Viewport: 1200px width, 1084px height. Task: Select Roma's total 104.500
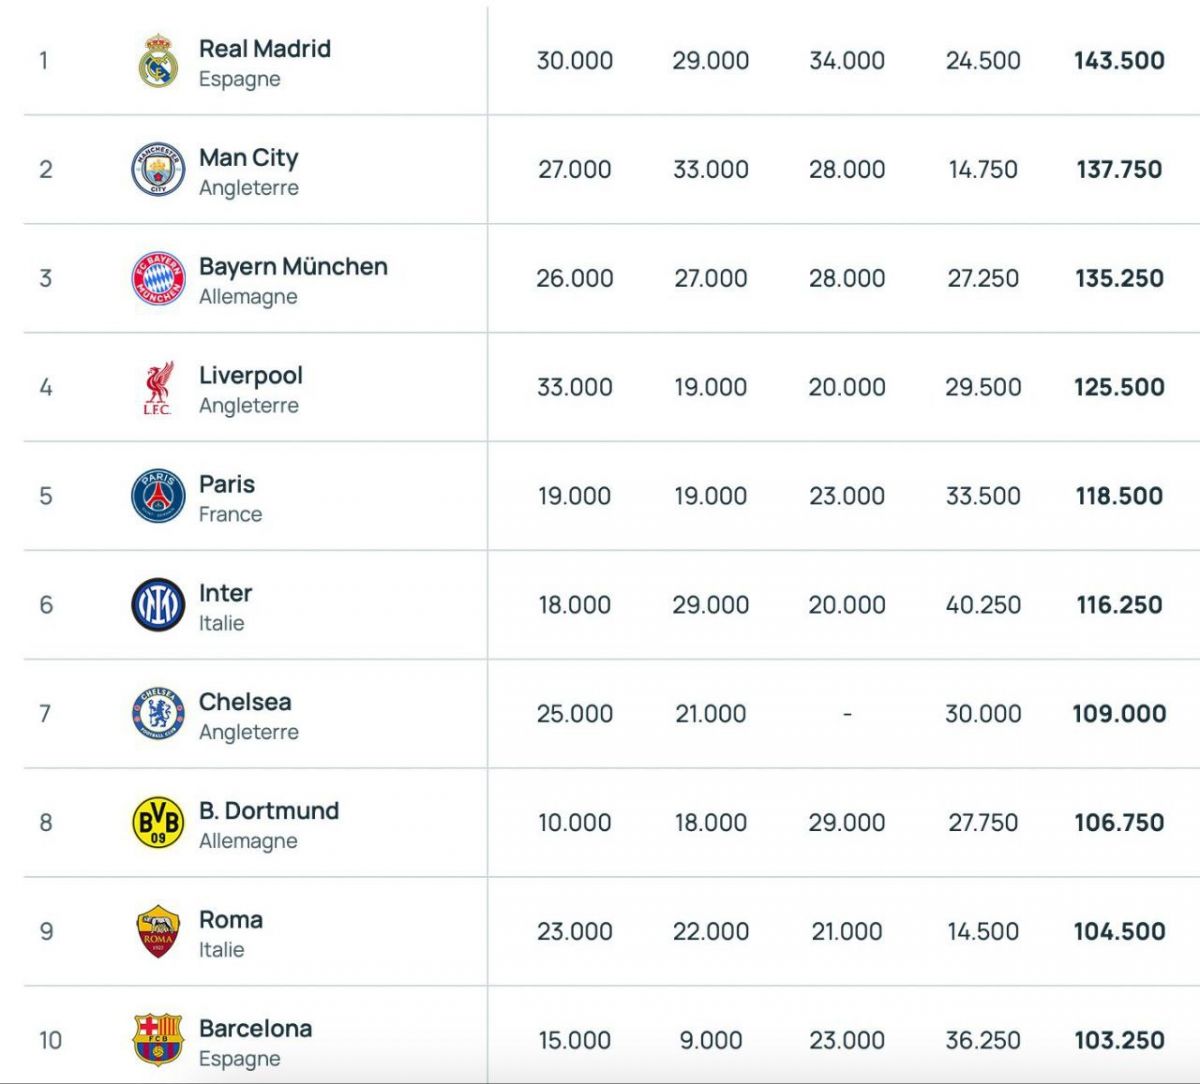[x=1119, y=932]
